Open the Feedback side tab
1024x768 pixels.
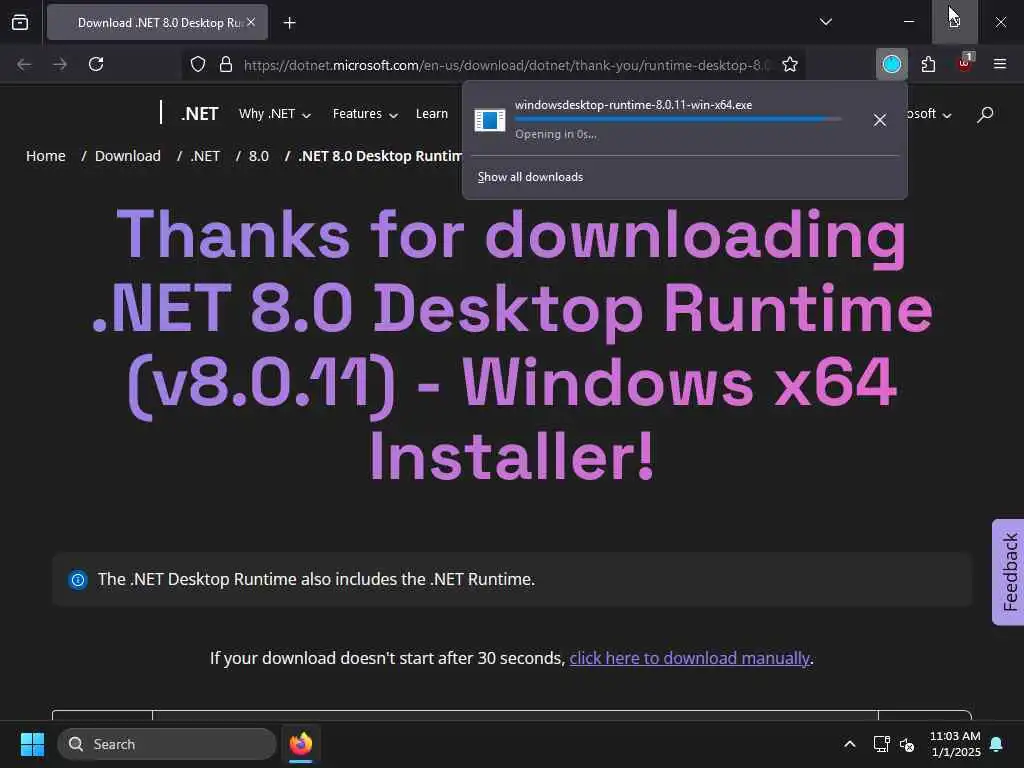pos(1009,572)
